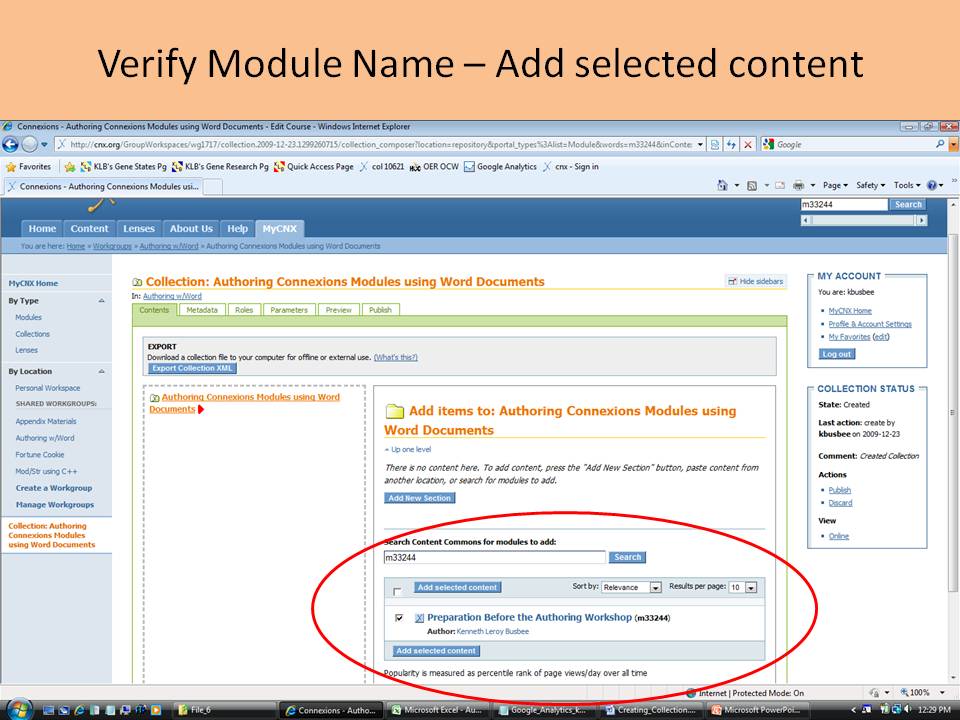Screen dimensions: 960x720
Task: Open the col 10621 favorite
Action: (381, 167)
